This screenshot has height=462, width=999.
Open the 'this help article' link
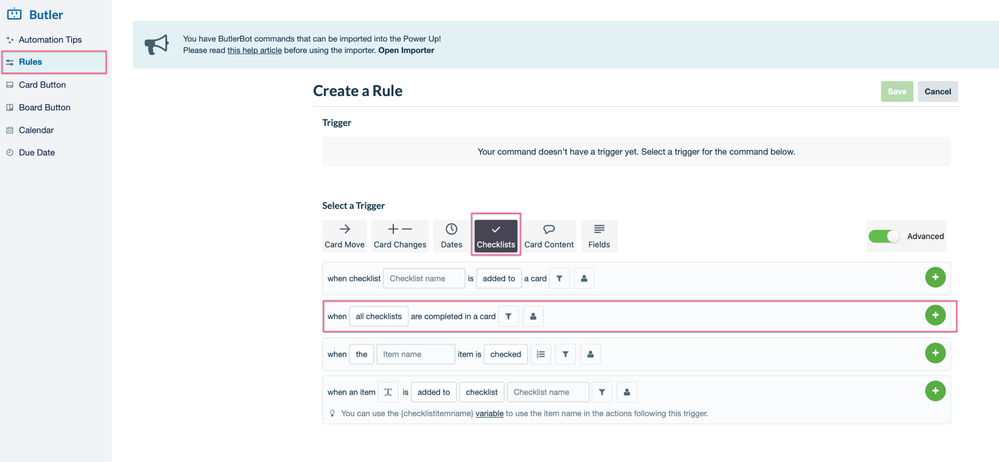(255, 50)
